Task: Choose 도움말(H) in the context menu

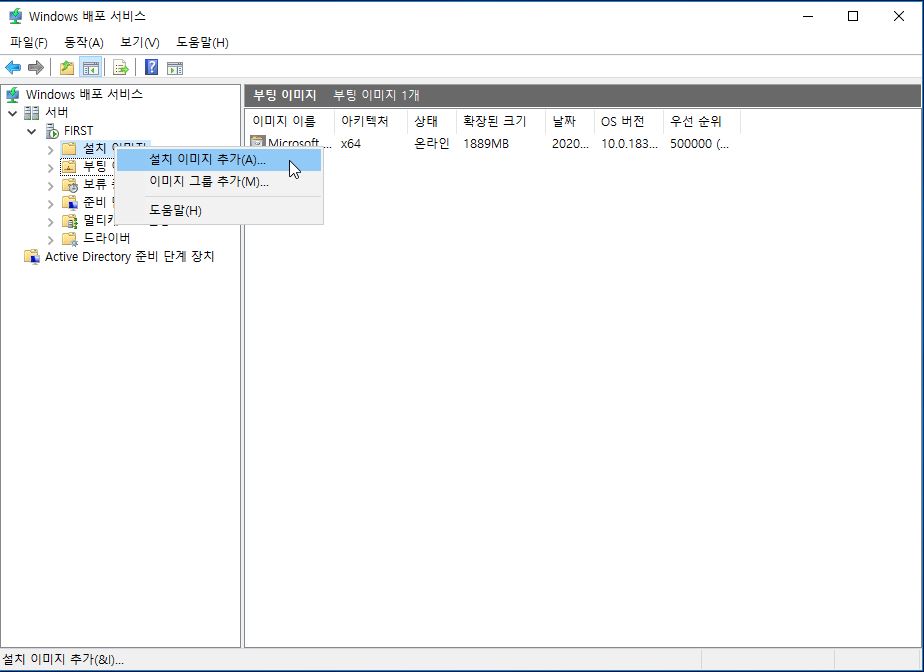Action: point(219,210)
